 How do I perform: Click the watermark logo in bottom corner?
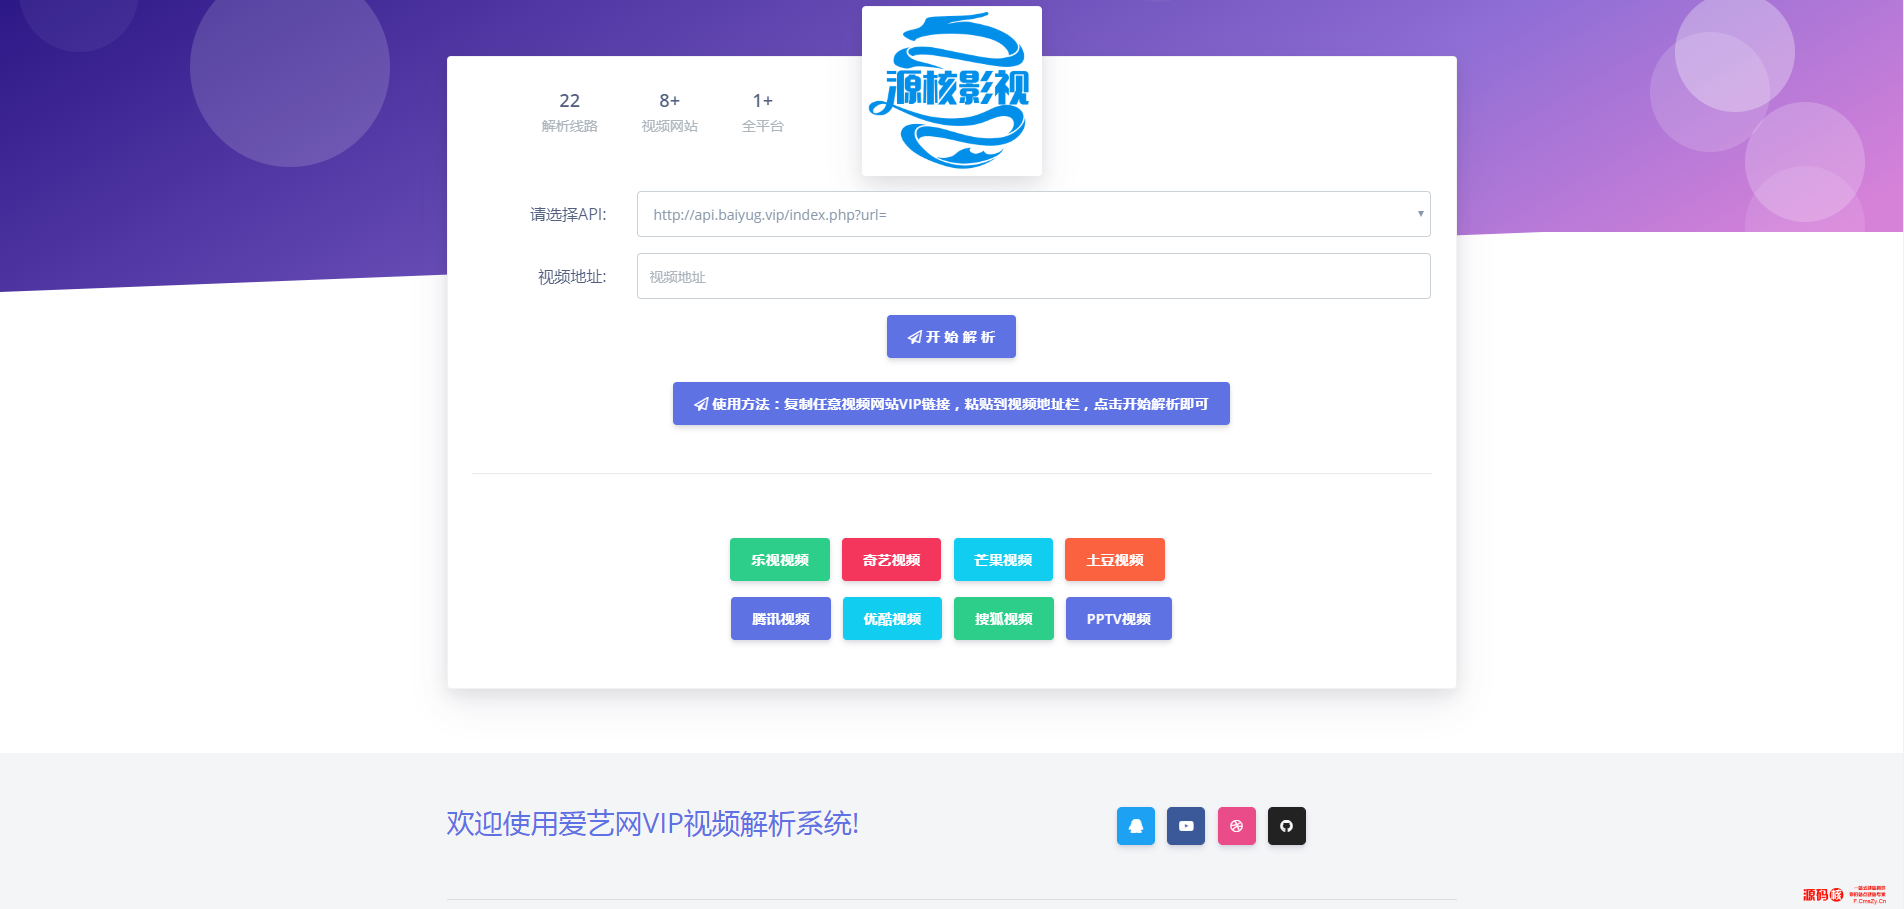[1843, 894]
